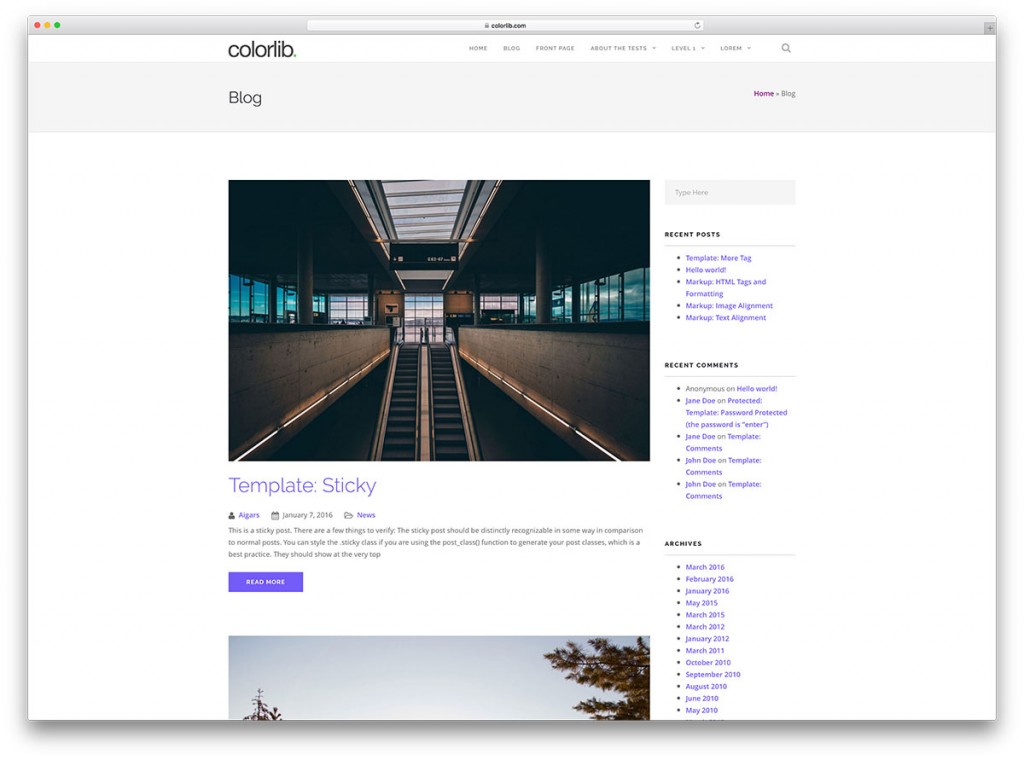This screenshot has width=1024, height=760.
Task: Click the calendar icon next to January 7, 2016
Action: (277, 515)
